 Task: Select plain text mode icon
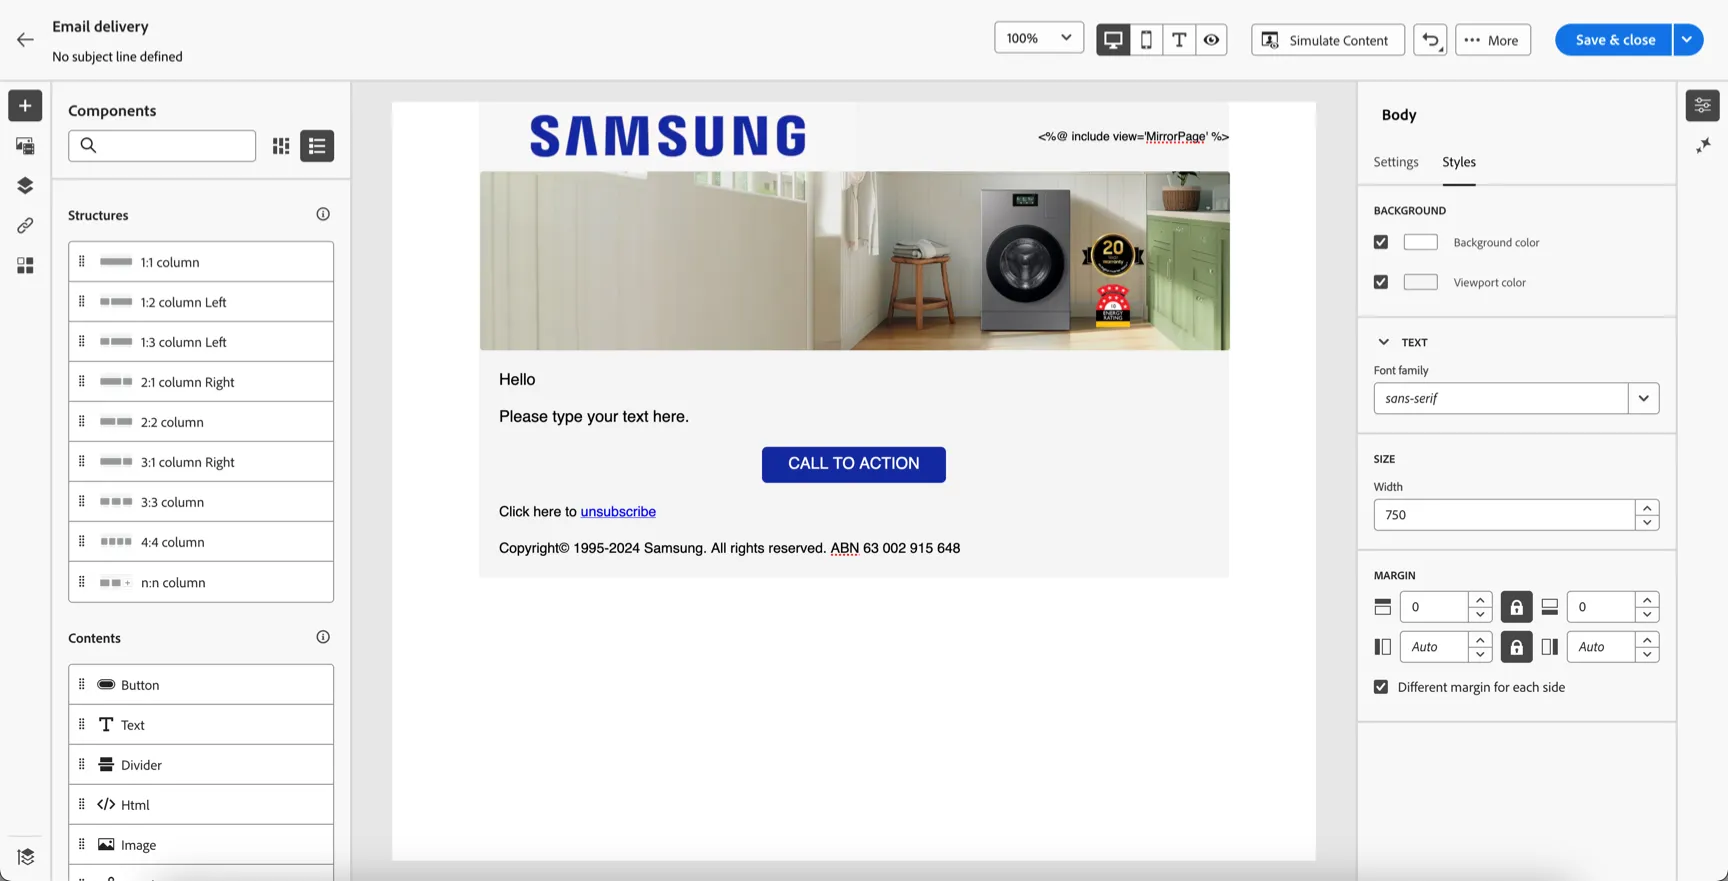[1179, 40]
